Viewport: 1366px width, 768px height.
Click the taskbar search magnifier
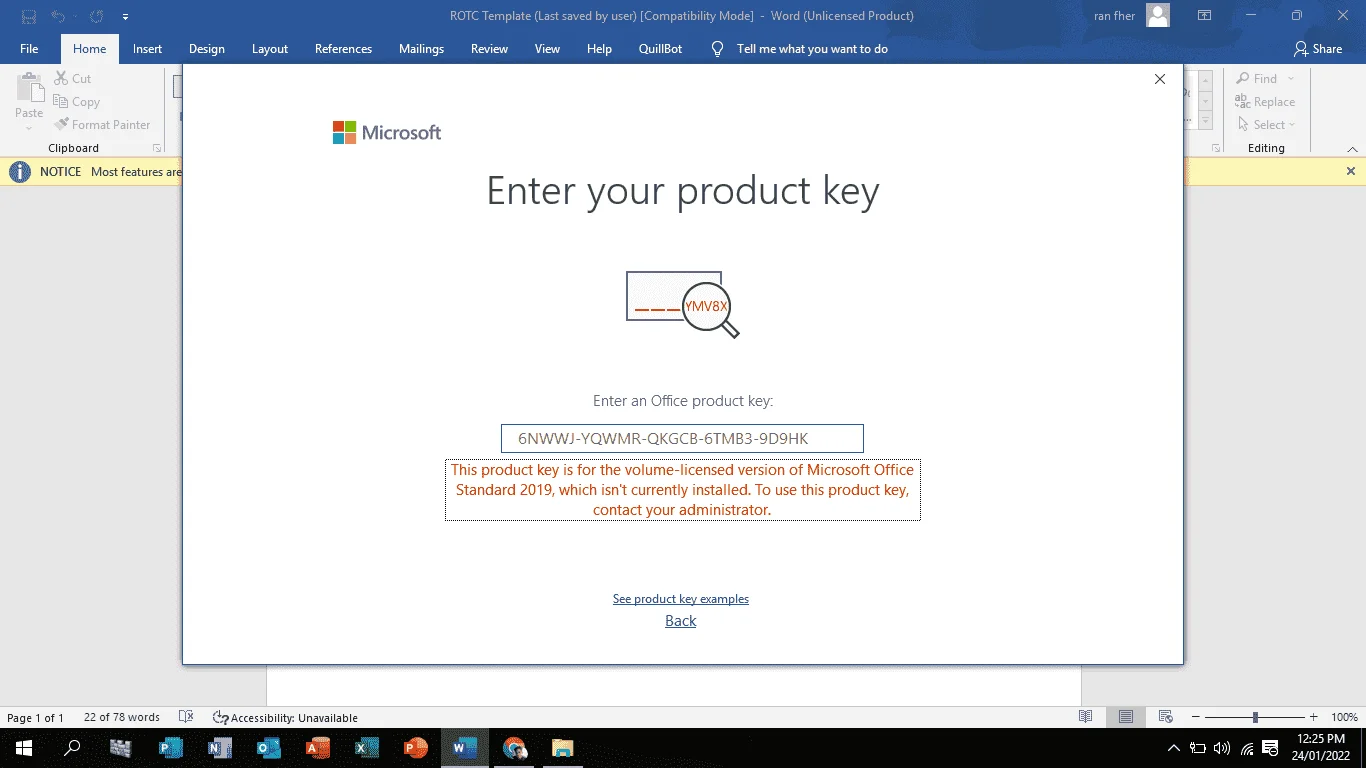(x=72, y=748)
